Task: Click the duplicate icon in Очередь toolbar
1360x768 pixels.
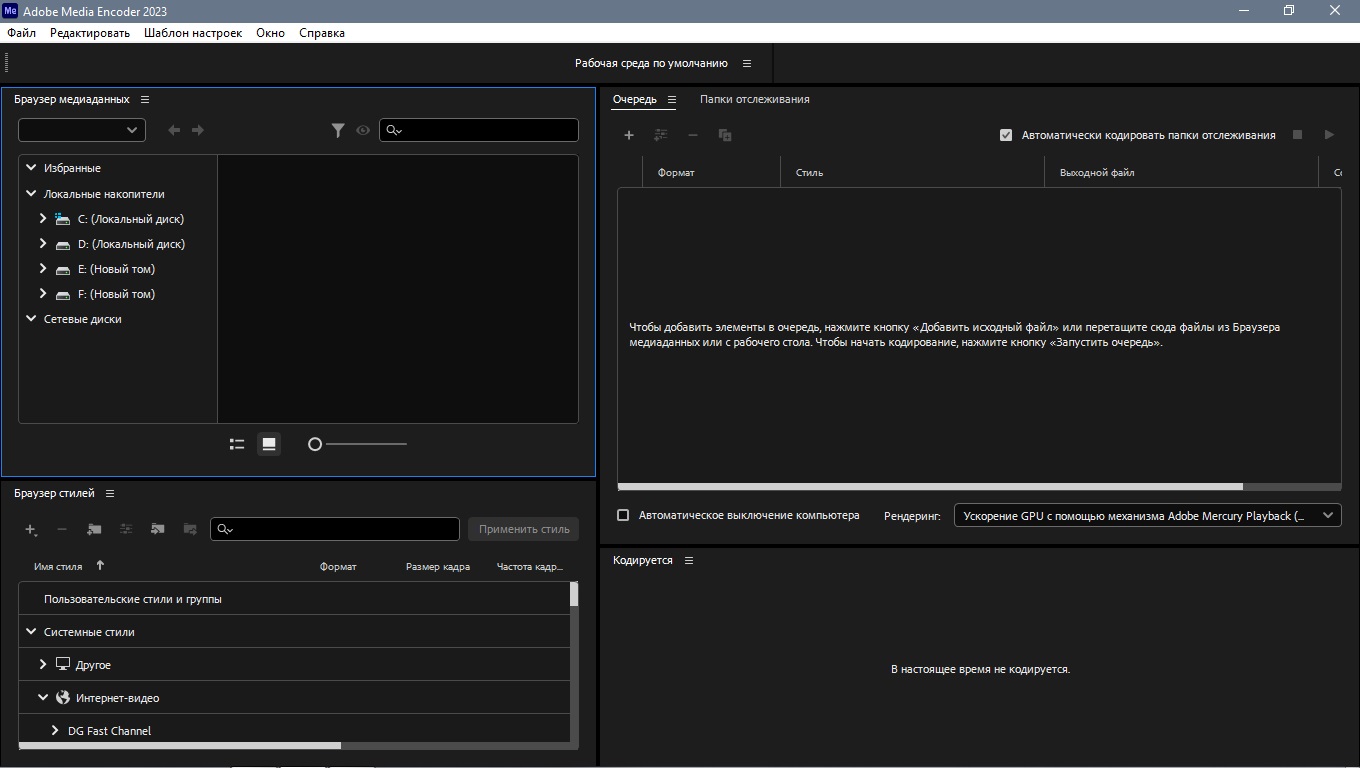Action: click(x=725, y=135)
